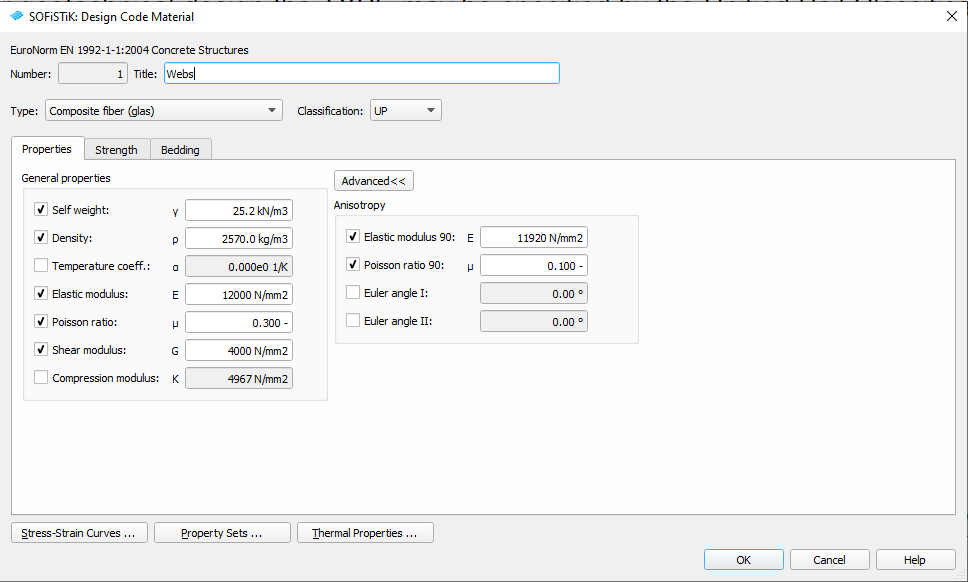Image resolution: width=968 pixels, height=582 pixels.
Task: Click the SOFiSTiK logo icon in title bar
Action: [17, 16]
